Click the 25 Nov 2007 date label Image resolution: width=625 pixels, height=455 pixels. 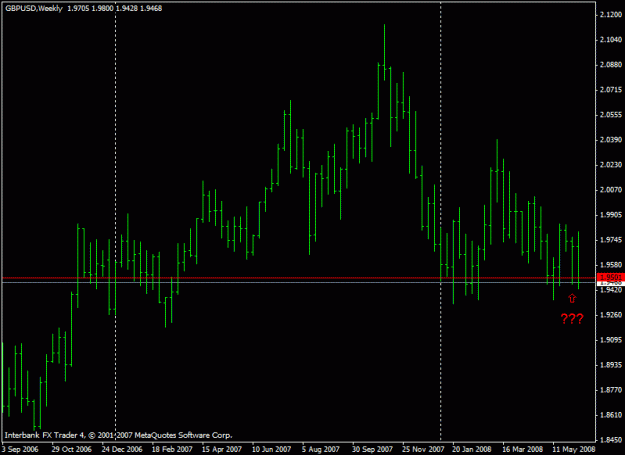tap(423, 449)
